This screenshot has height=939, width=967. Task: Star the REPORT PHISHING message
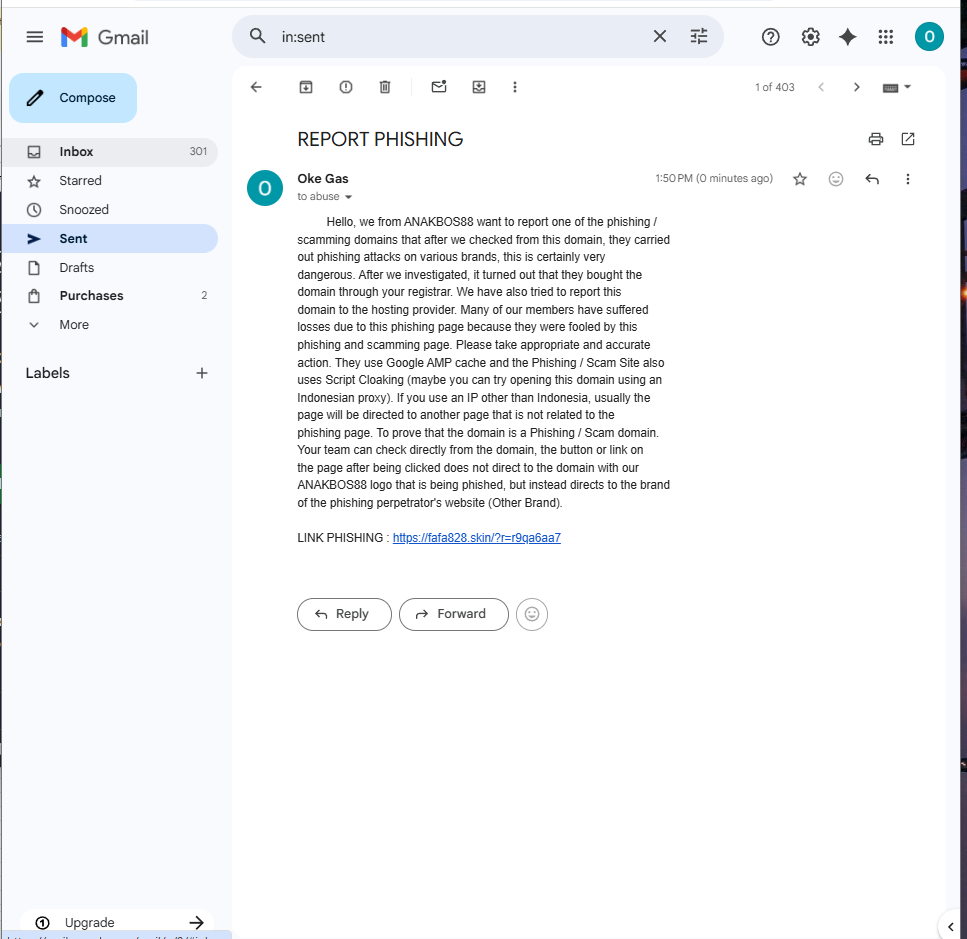[800, 179]
